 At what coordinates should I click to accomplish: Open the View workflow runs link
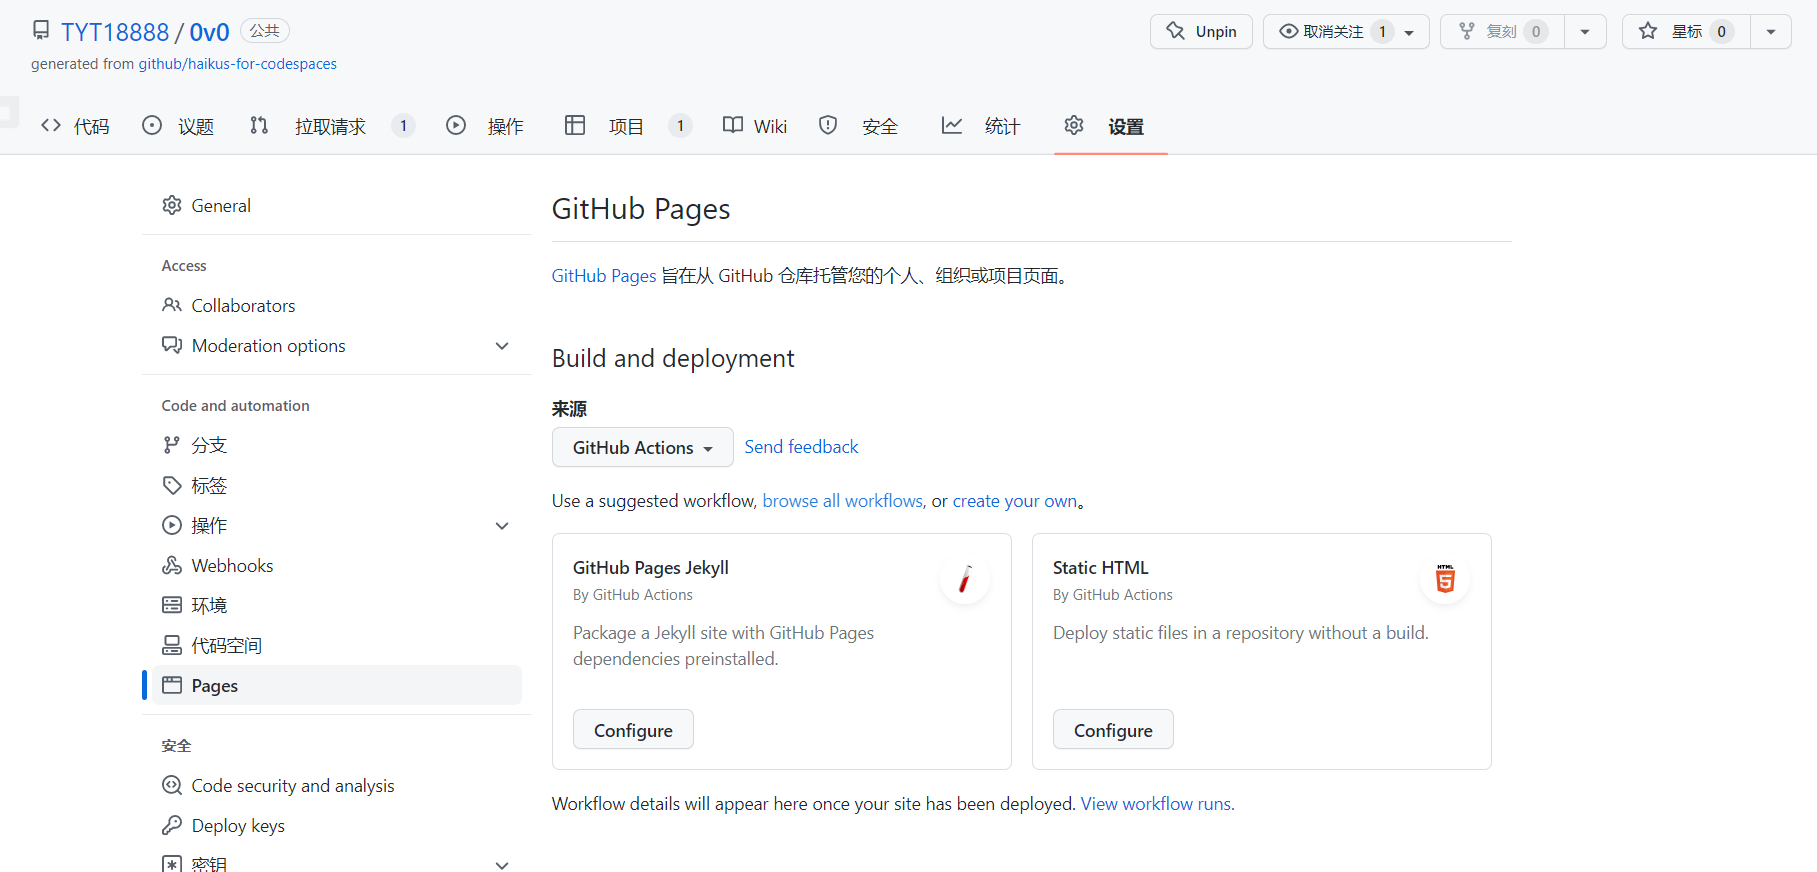[x=1157, y=804]
